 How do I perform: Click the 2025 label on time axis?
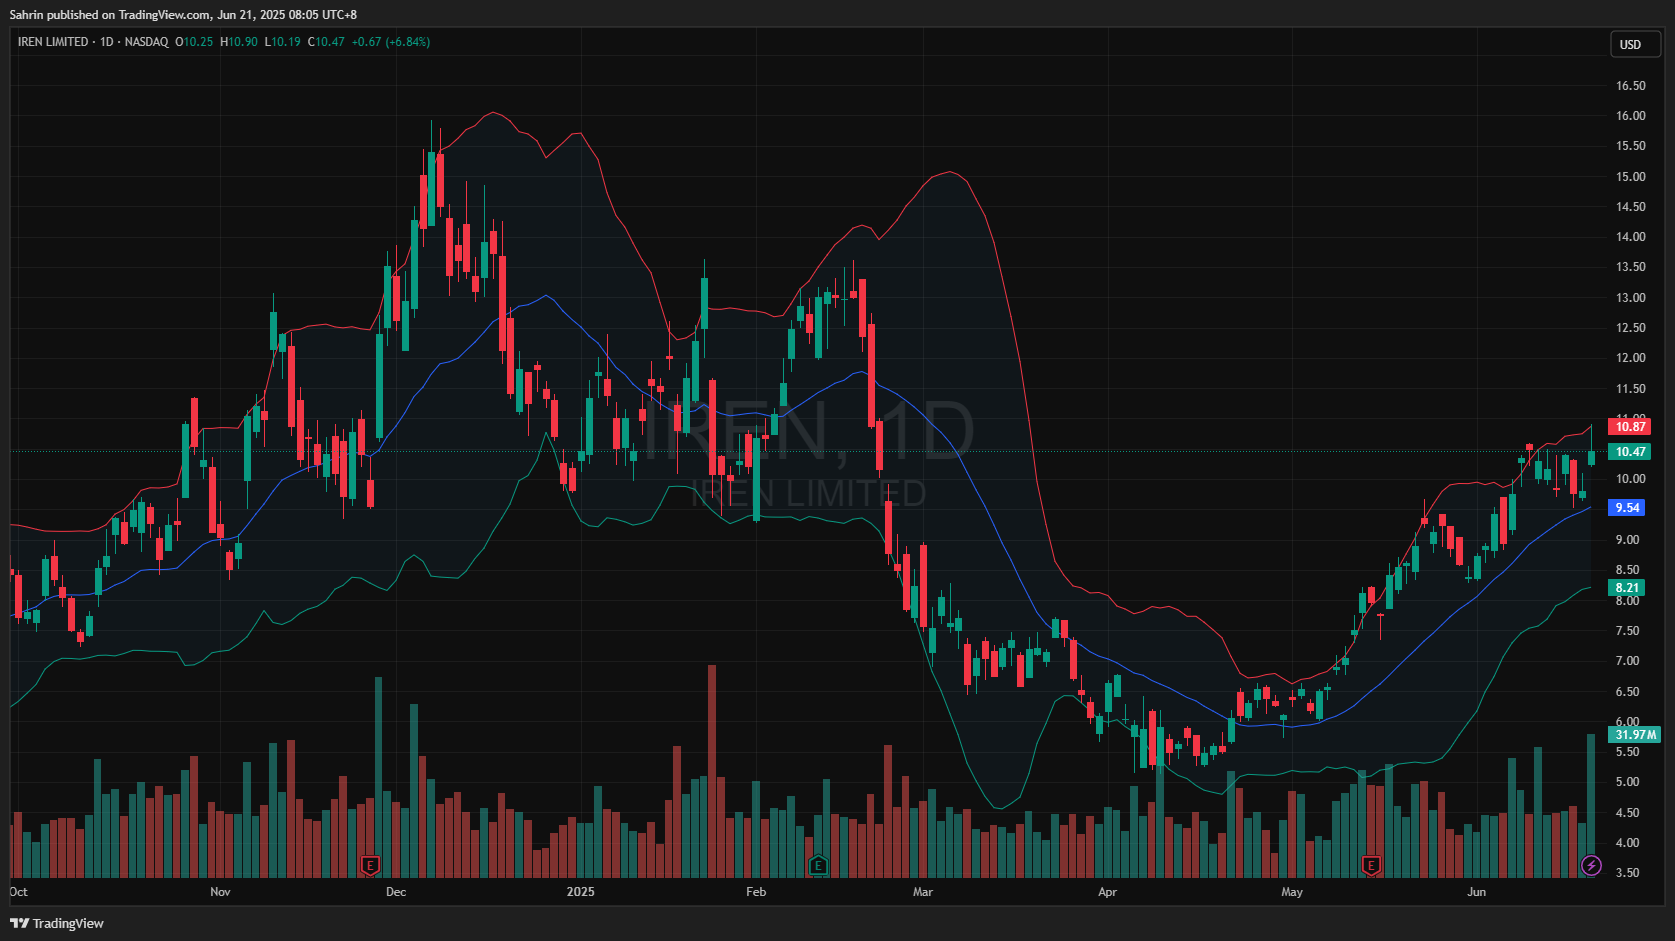click(x=580, y=892)
